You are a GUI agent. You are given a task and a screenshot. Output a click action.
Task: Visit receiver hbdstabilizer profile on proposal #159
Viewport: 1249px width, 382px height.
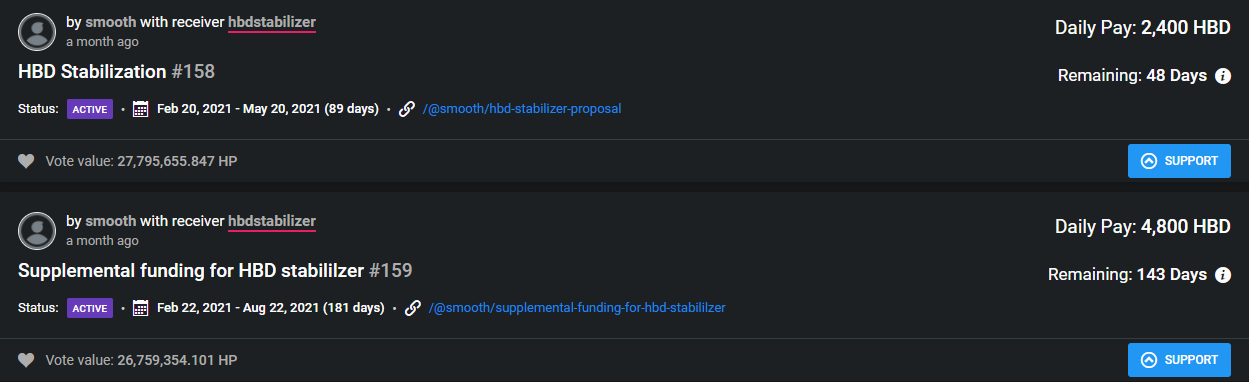[x=272, y=221]
